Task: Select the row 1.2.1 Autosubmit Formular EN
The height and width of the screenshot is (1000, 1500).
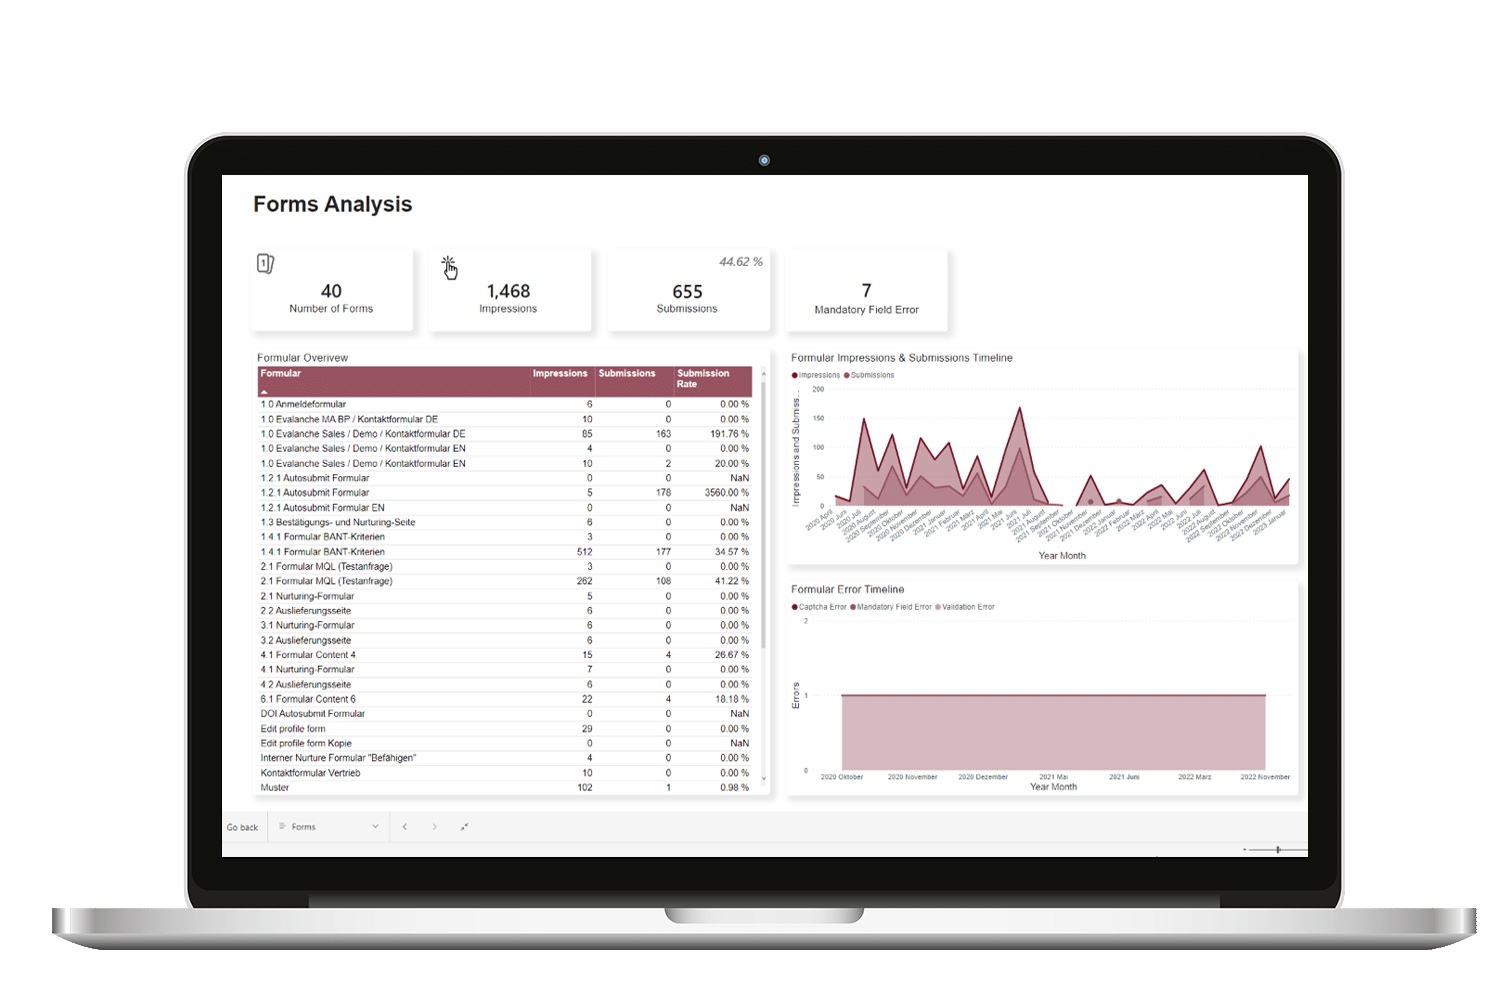Action: click(x=507, y=508)
